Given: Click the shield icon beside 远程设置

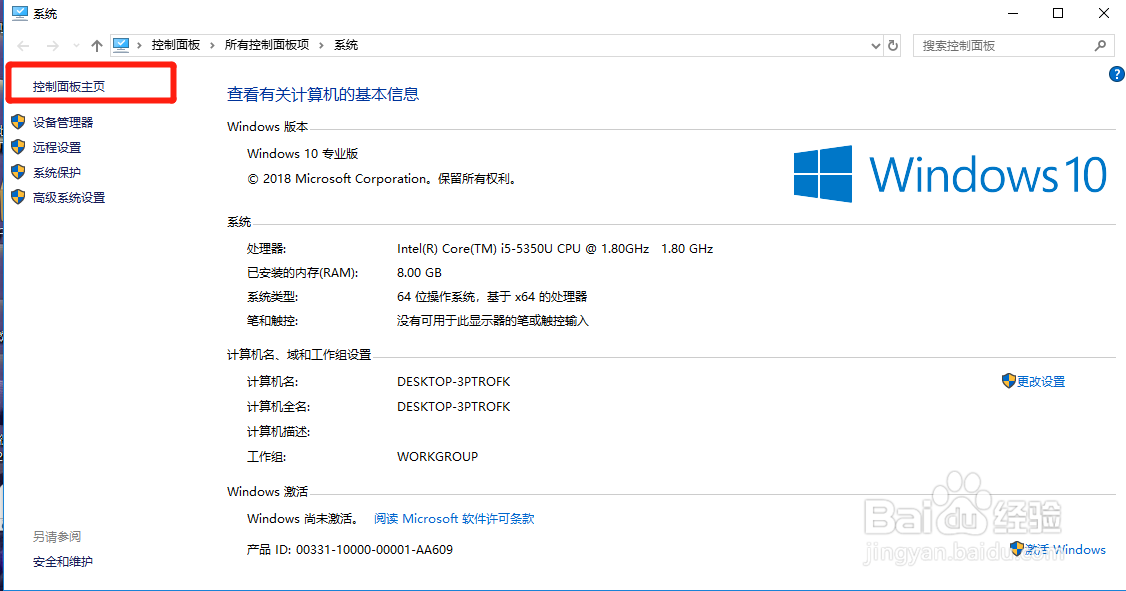Looking at the screenshot, I should click(18, 147).
